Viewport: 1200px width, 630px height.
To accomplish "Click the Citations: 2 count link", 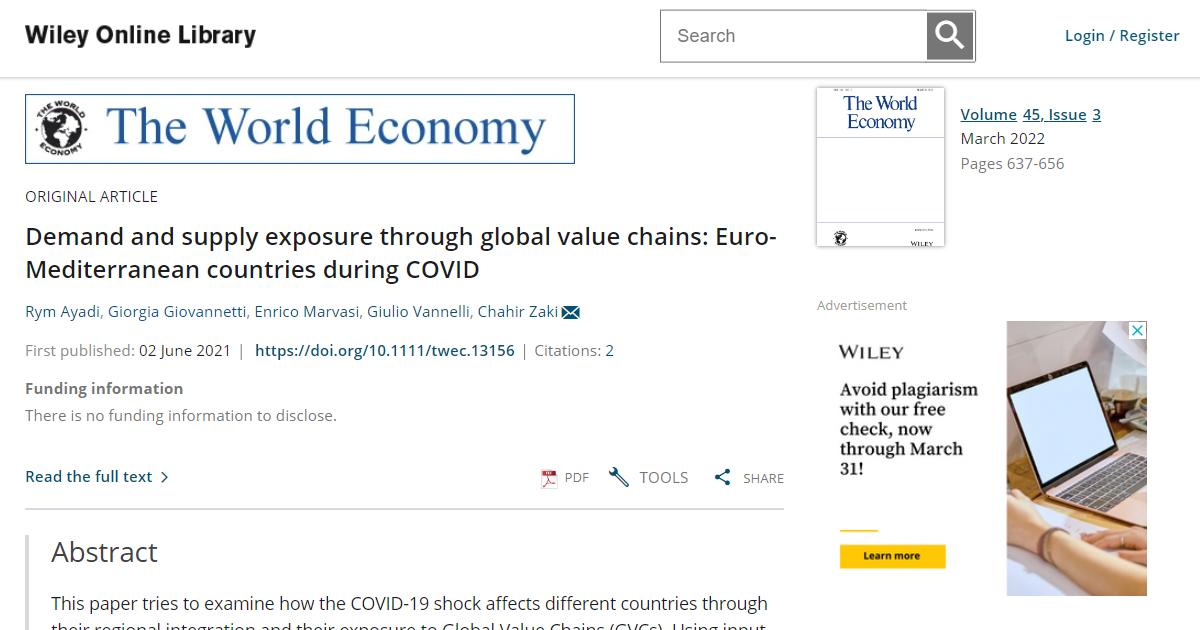I will (x=574, y=351).
